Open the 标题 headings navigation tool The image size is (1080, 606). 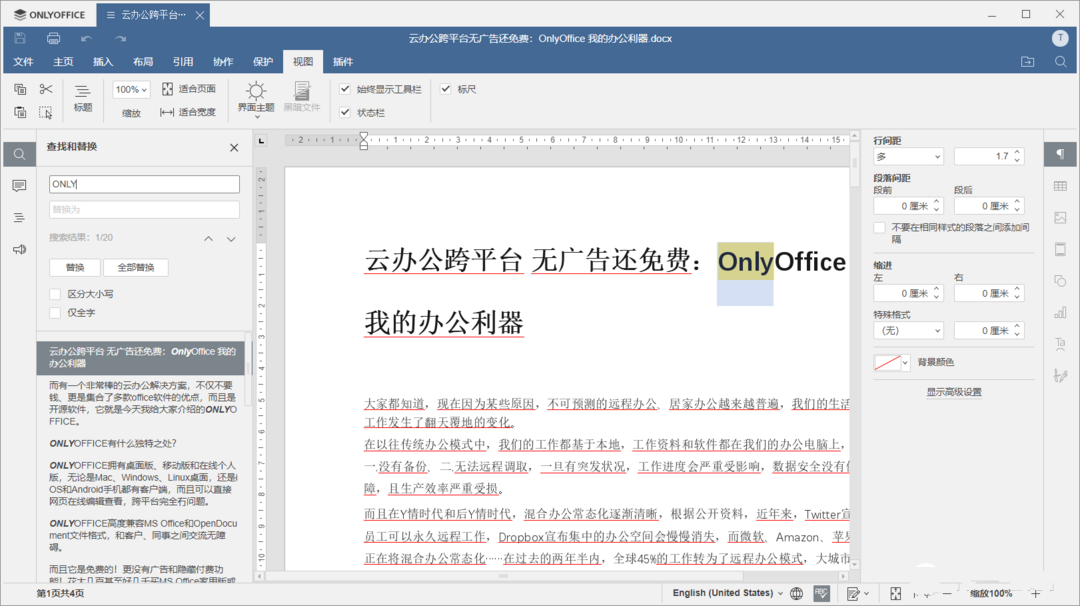(83, 98)
